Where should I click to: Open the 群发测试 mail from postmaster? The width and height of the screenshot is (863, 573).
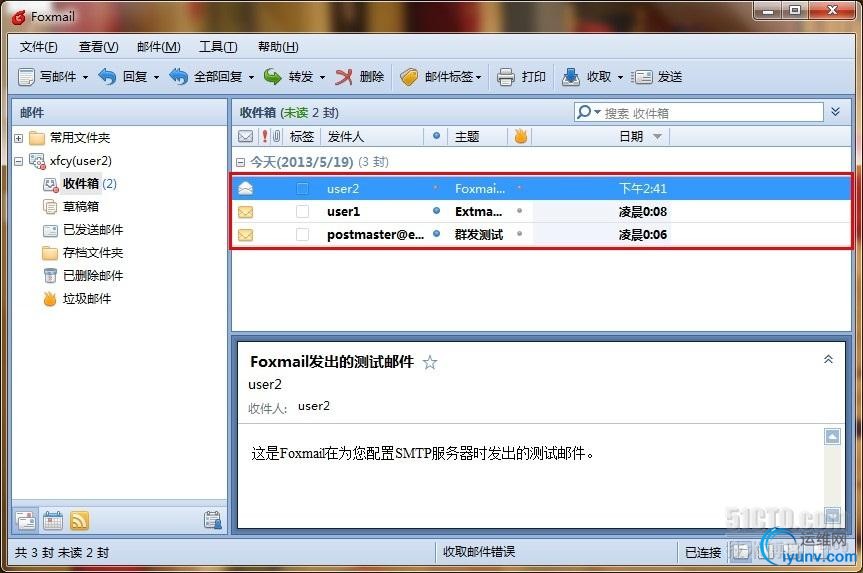(x=540, y=234)
